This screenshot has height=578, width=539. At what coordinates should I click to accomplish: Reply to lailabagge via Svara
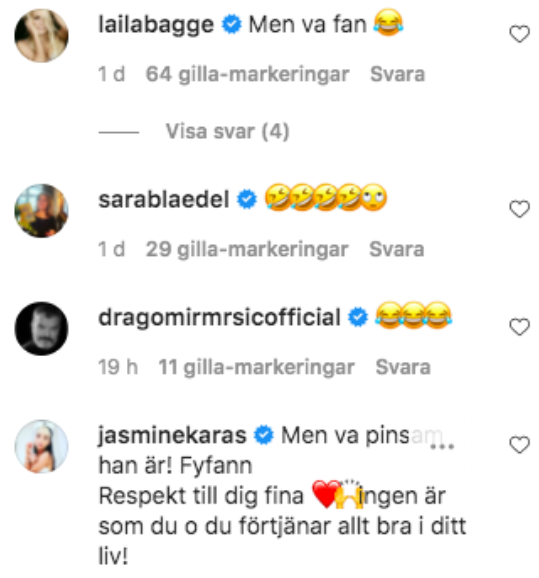pos(397,74)
